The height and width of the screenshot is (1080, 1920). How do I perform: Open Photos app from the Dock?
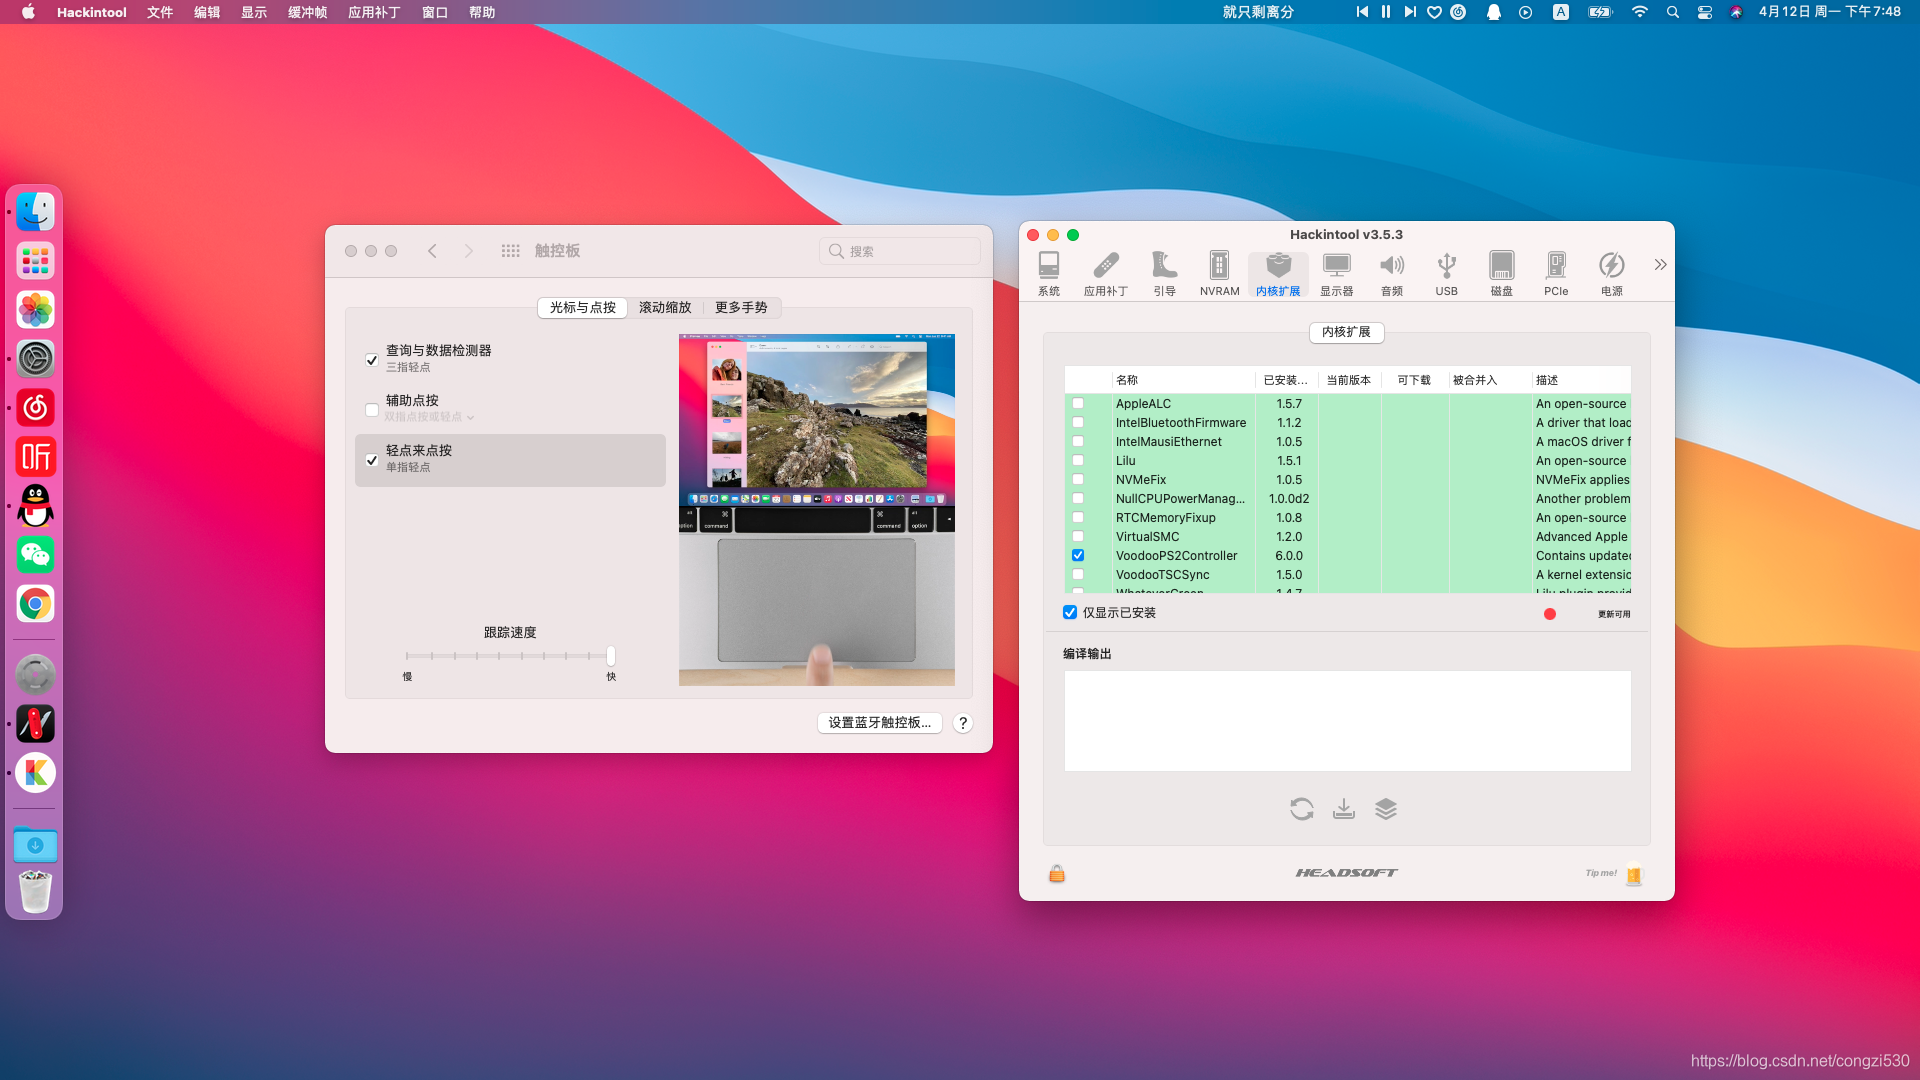tap(35, 310)
